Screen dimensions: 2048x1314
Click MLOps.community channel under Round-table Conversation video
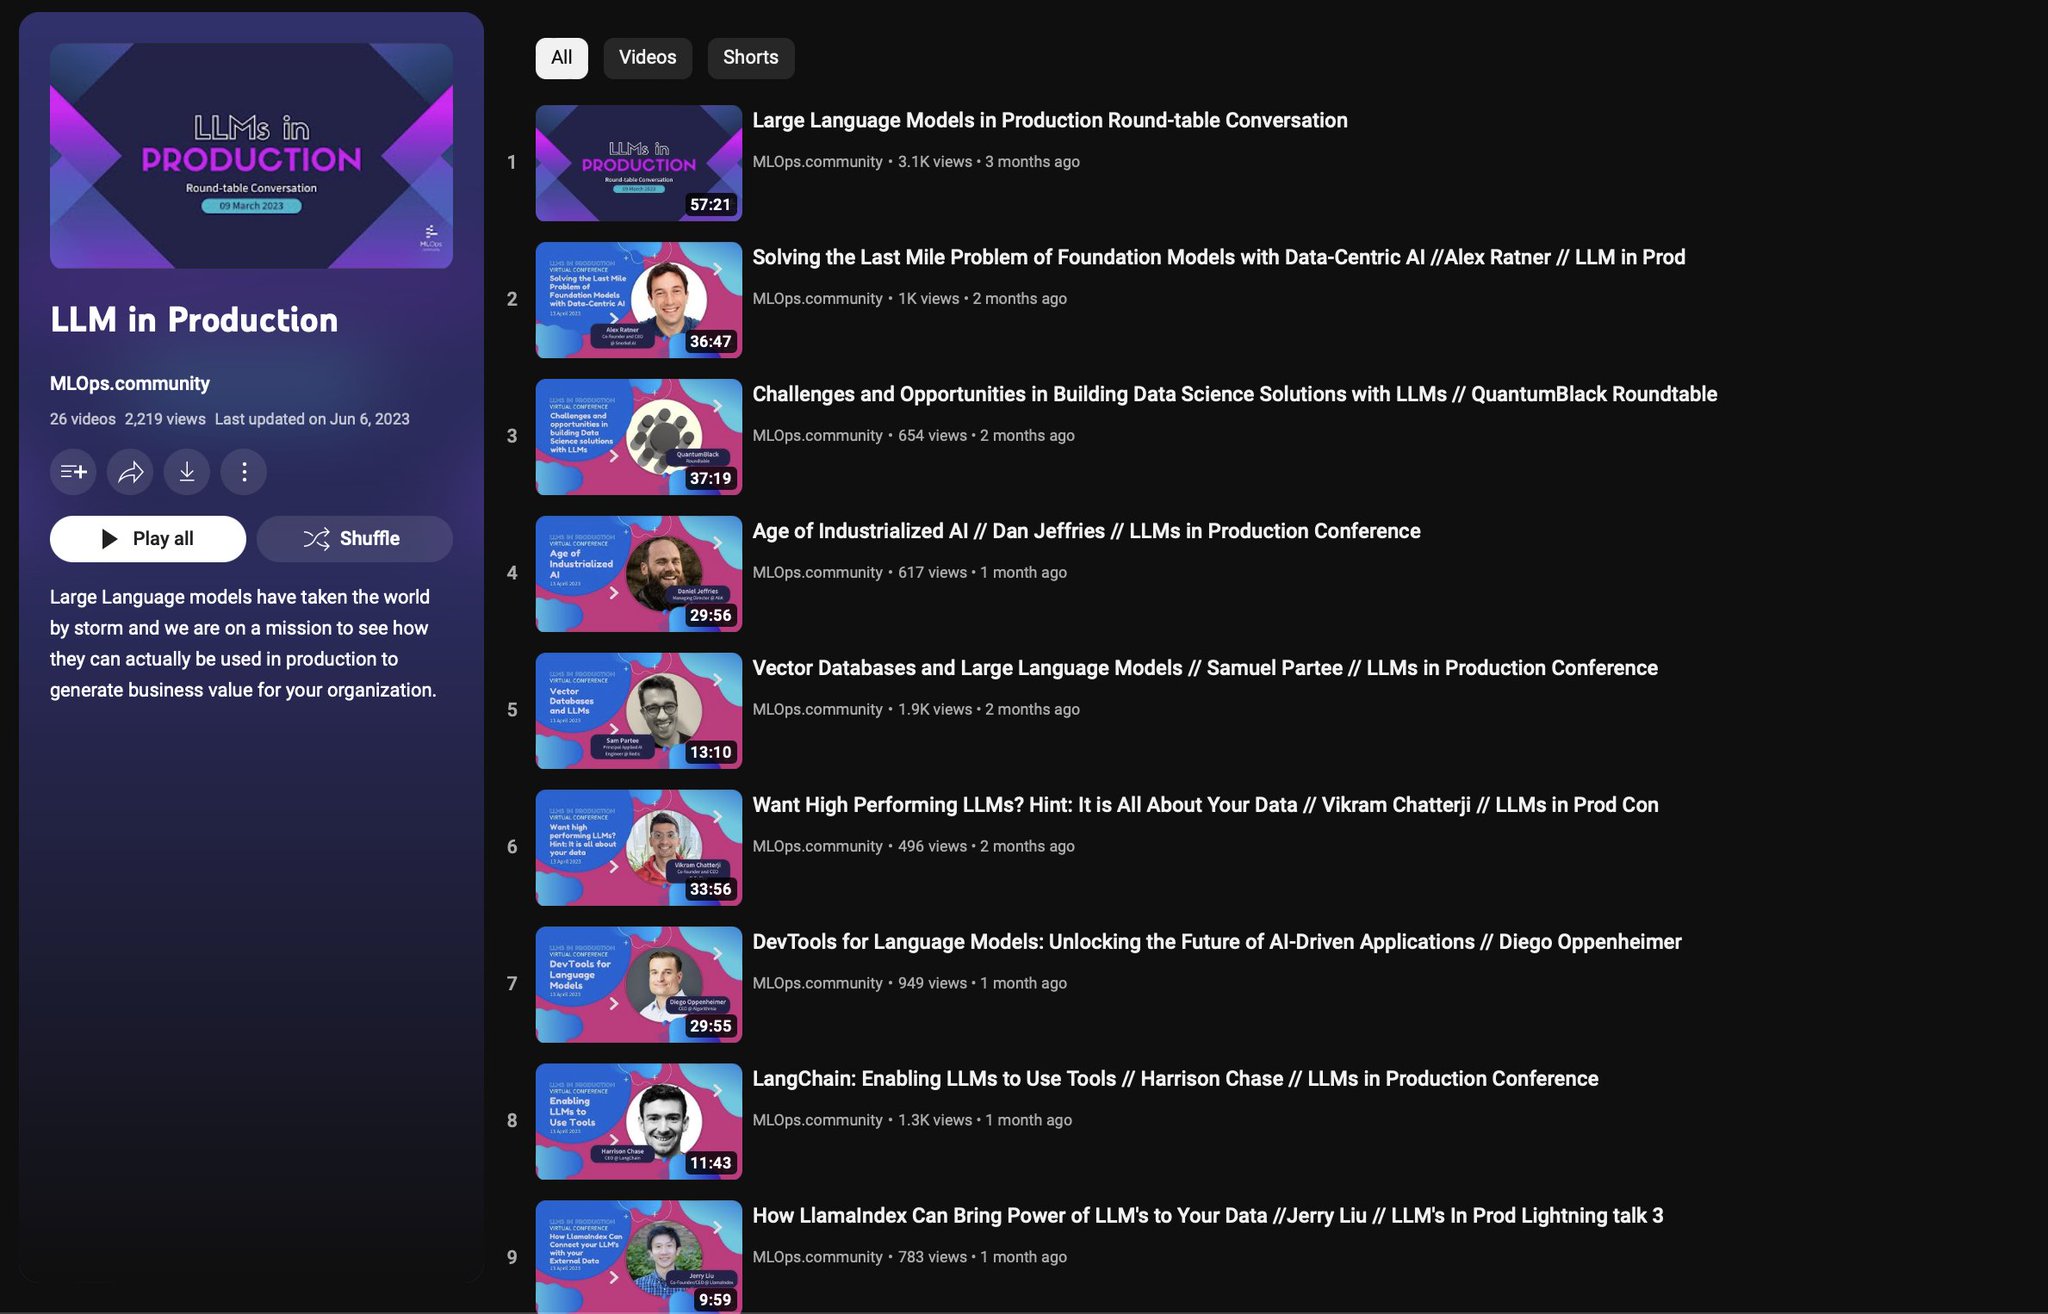pyautogui.click(x=817, y=162)
